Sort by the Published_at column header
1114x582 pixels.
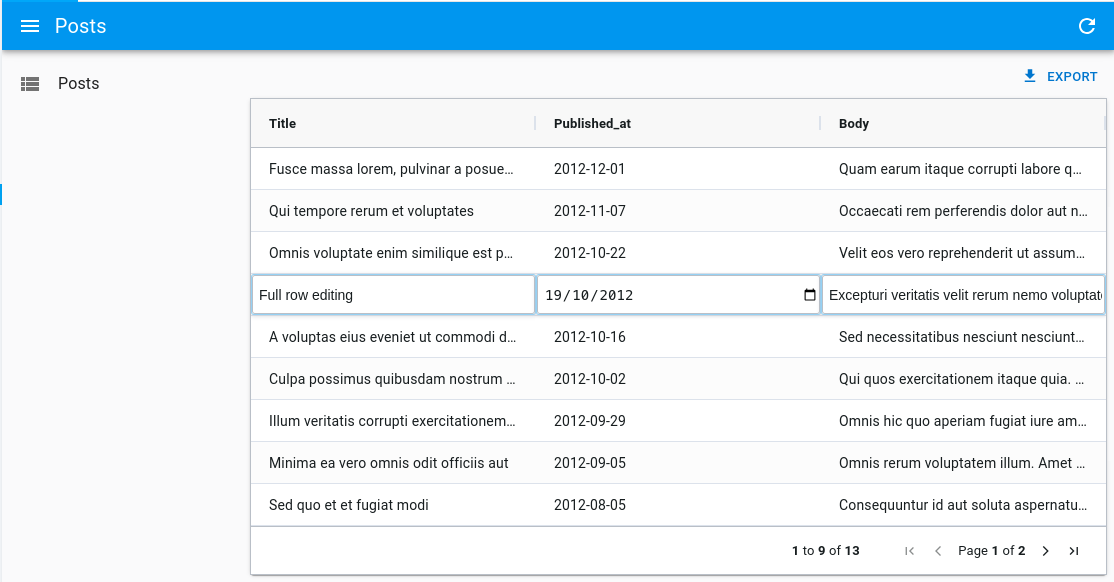(x=592, y=124)
